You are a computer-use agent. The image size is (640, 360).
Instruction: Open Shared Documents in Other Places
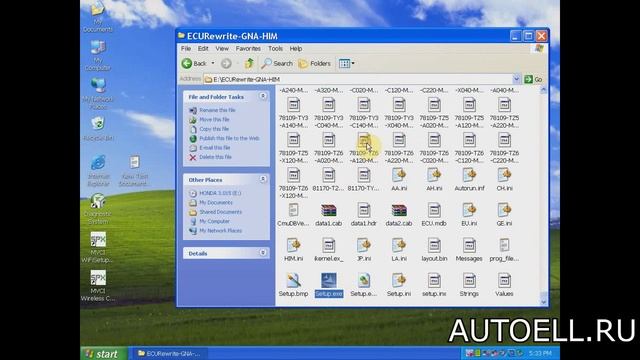point(220,212)
